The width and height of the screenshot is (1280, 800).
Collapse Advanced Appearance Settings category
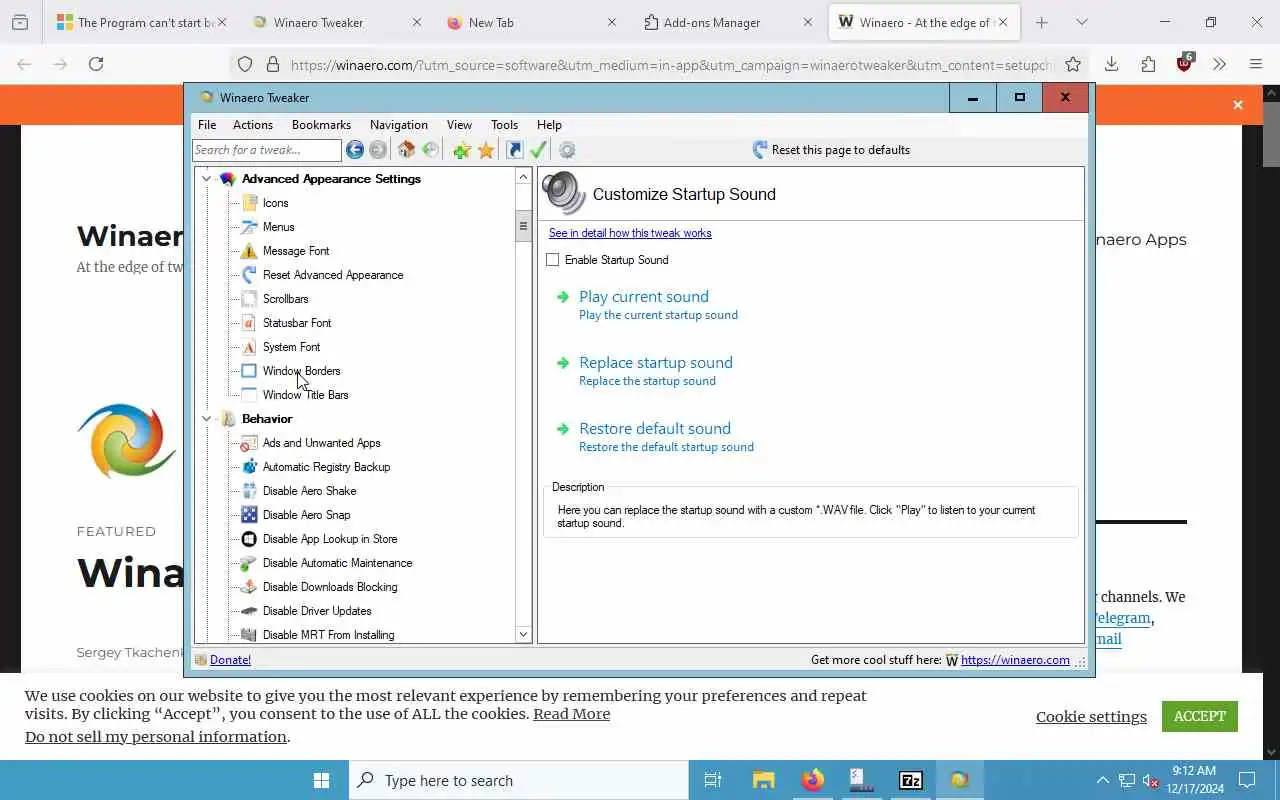(207, 179)
